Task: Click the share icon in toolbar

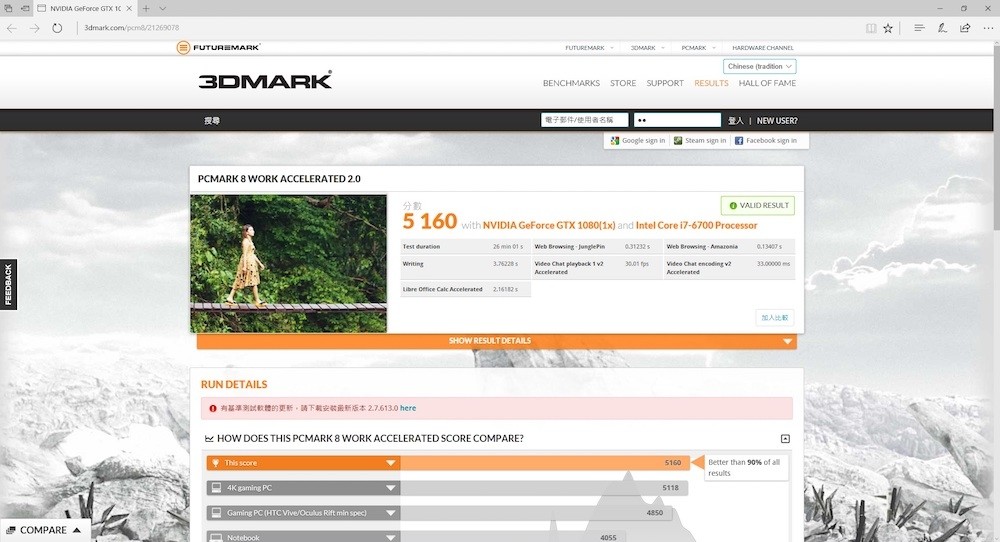Action: [x=965, y=28]
